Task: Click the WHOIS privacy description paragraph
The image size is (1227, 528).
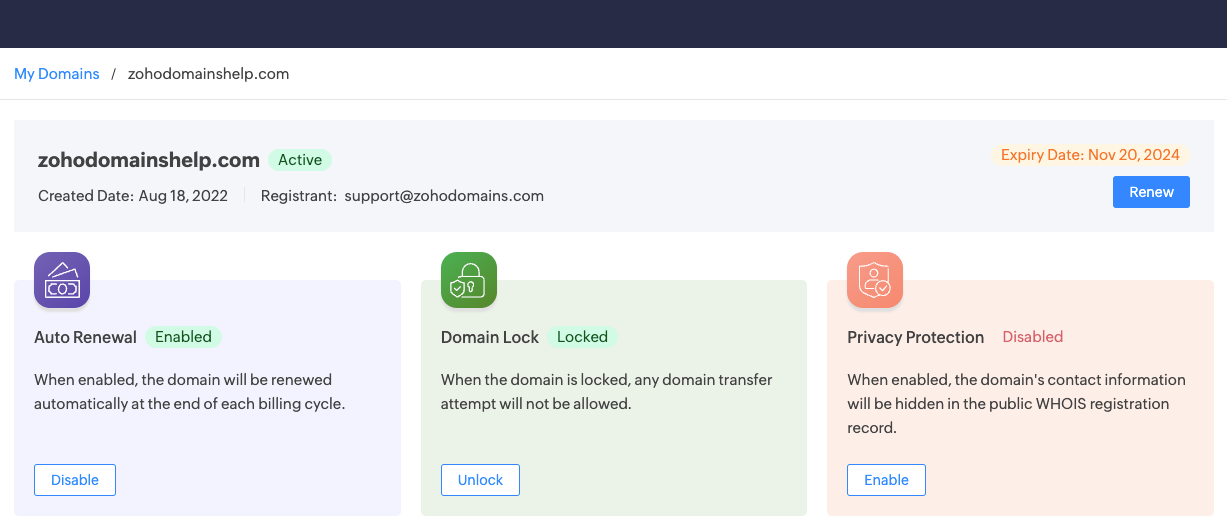Action: (x=1016, y=404)
